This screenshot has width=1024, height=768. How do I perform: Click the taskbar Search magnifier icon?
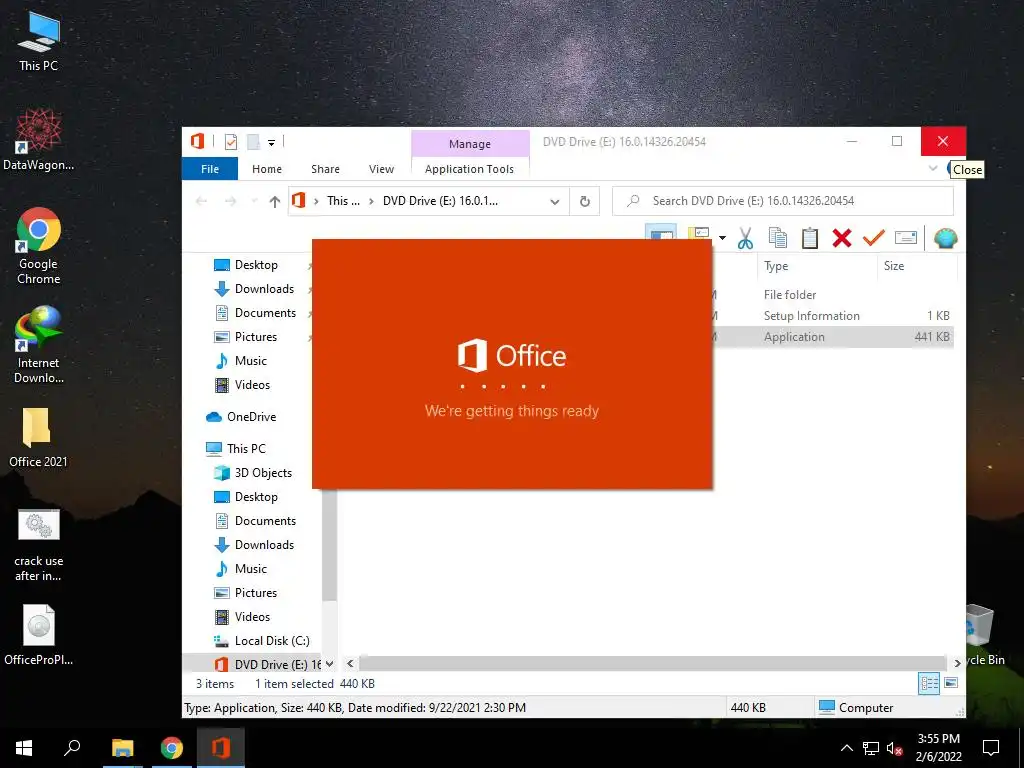point(72,748)
